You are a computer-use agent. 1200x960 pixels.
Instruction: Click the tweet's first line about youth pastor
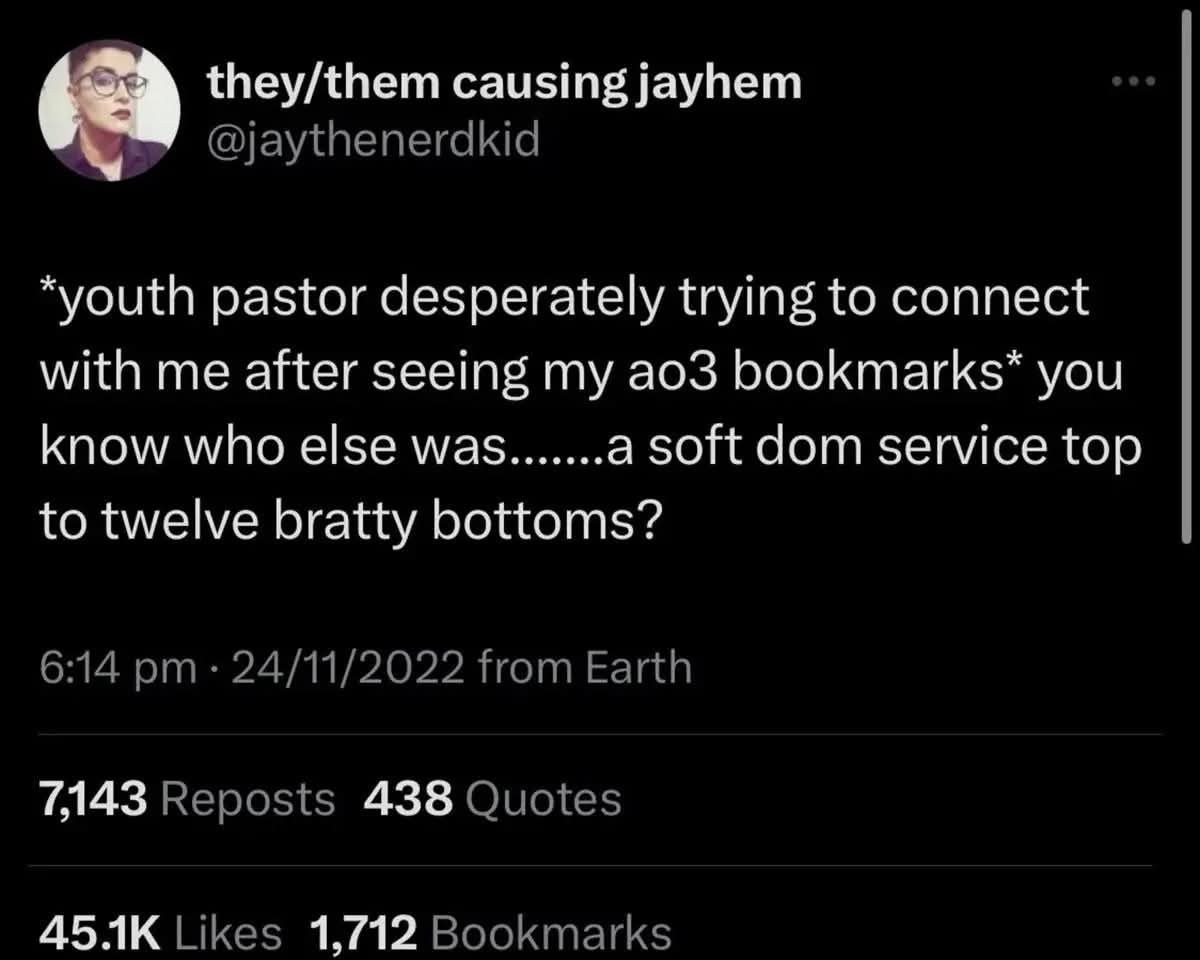click(x=565, y=299)
